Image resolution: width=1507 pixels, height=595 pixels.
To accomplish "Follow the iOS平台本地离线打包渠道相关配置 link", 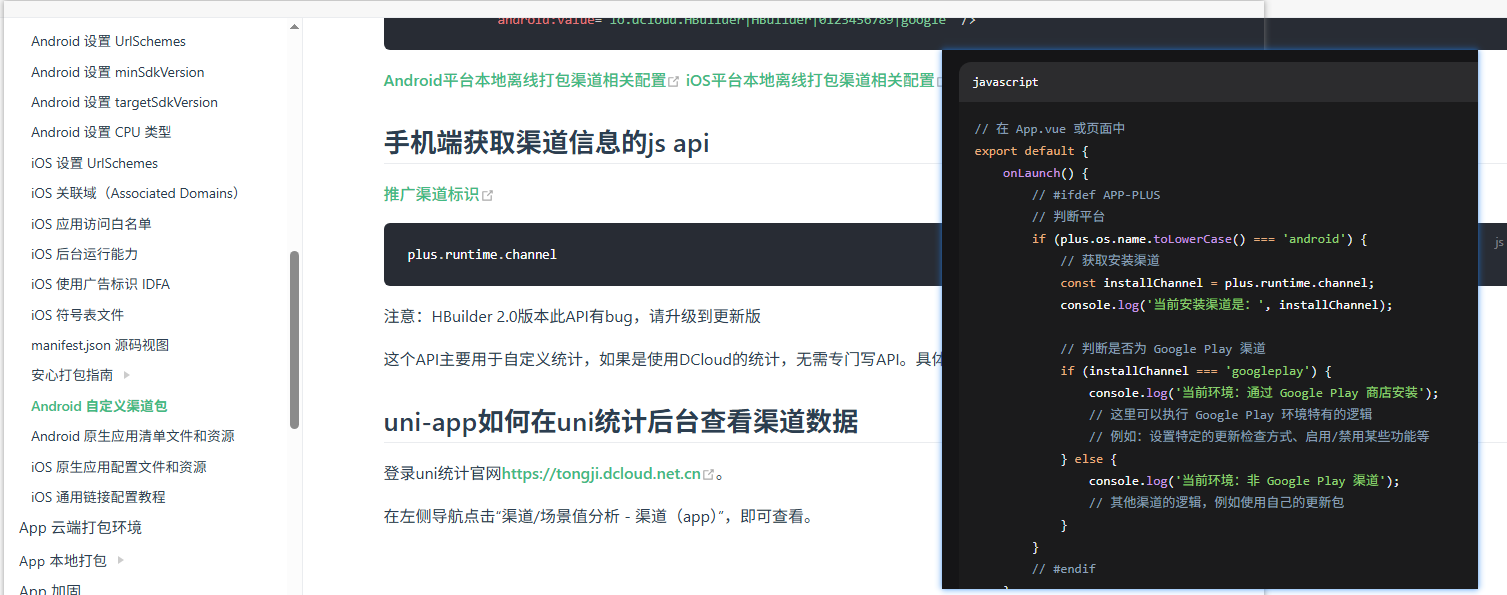I will 810,80.
